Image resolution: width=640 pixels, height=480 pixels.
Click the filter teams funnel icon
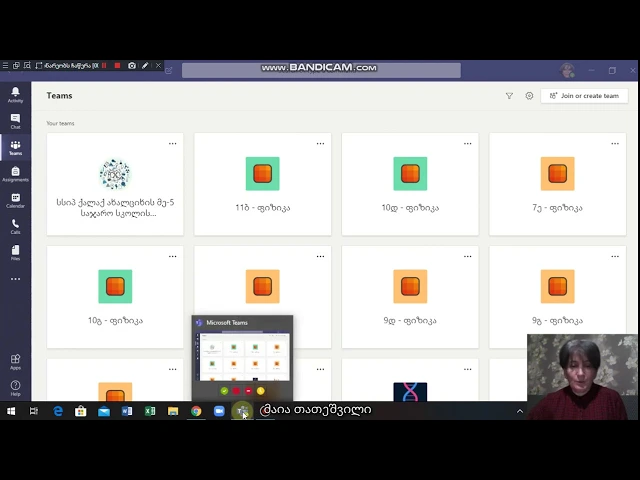tap(509, 96)
